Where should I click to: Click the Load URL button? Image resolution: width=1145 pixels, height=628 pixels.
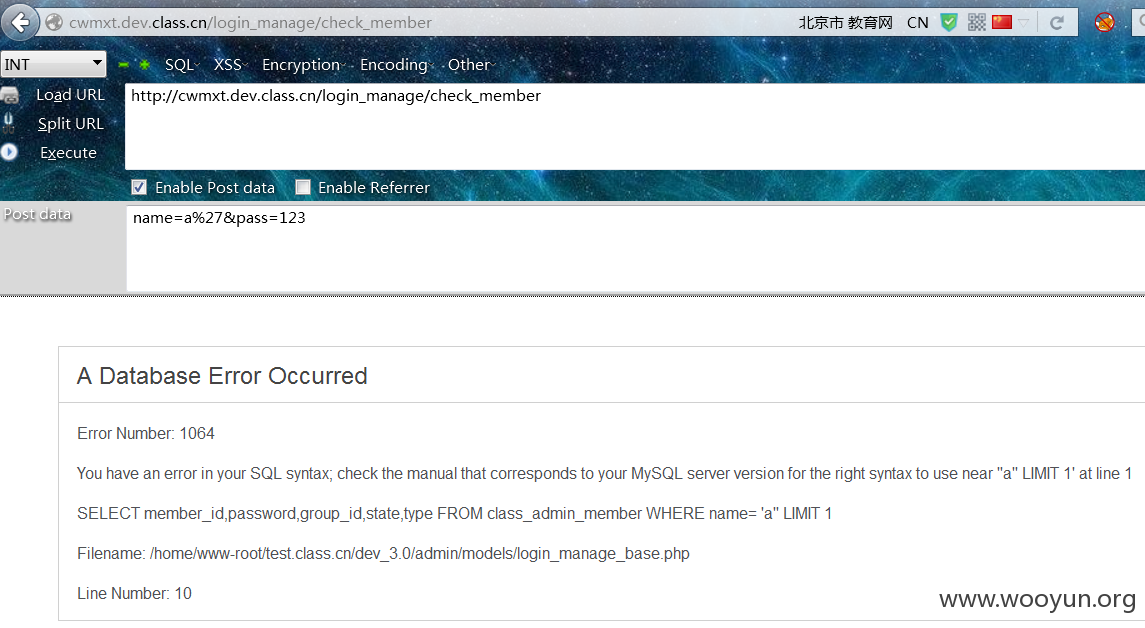pos(70,95)
